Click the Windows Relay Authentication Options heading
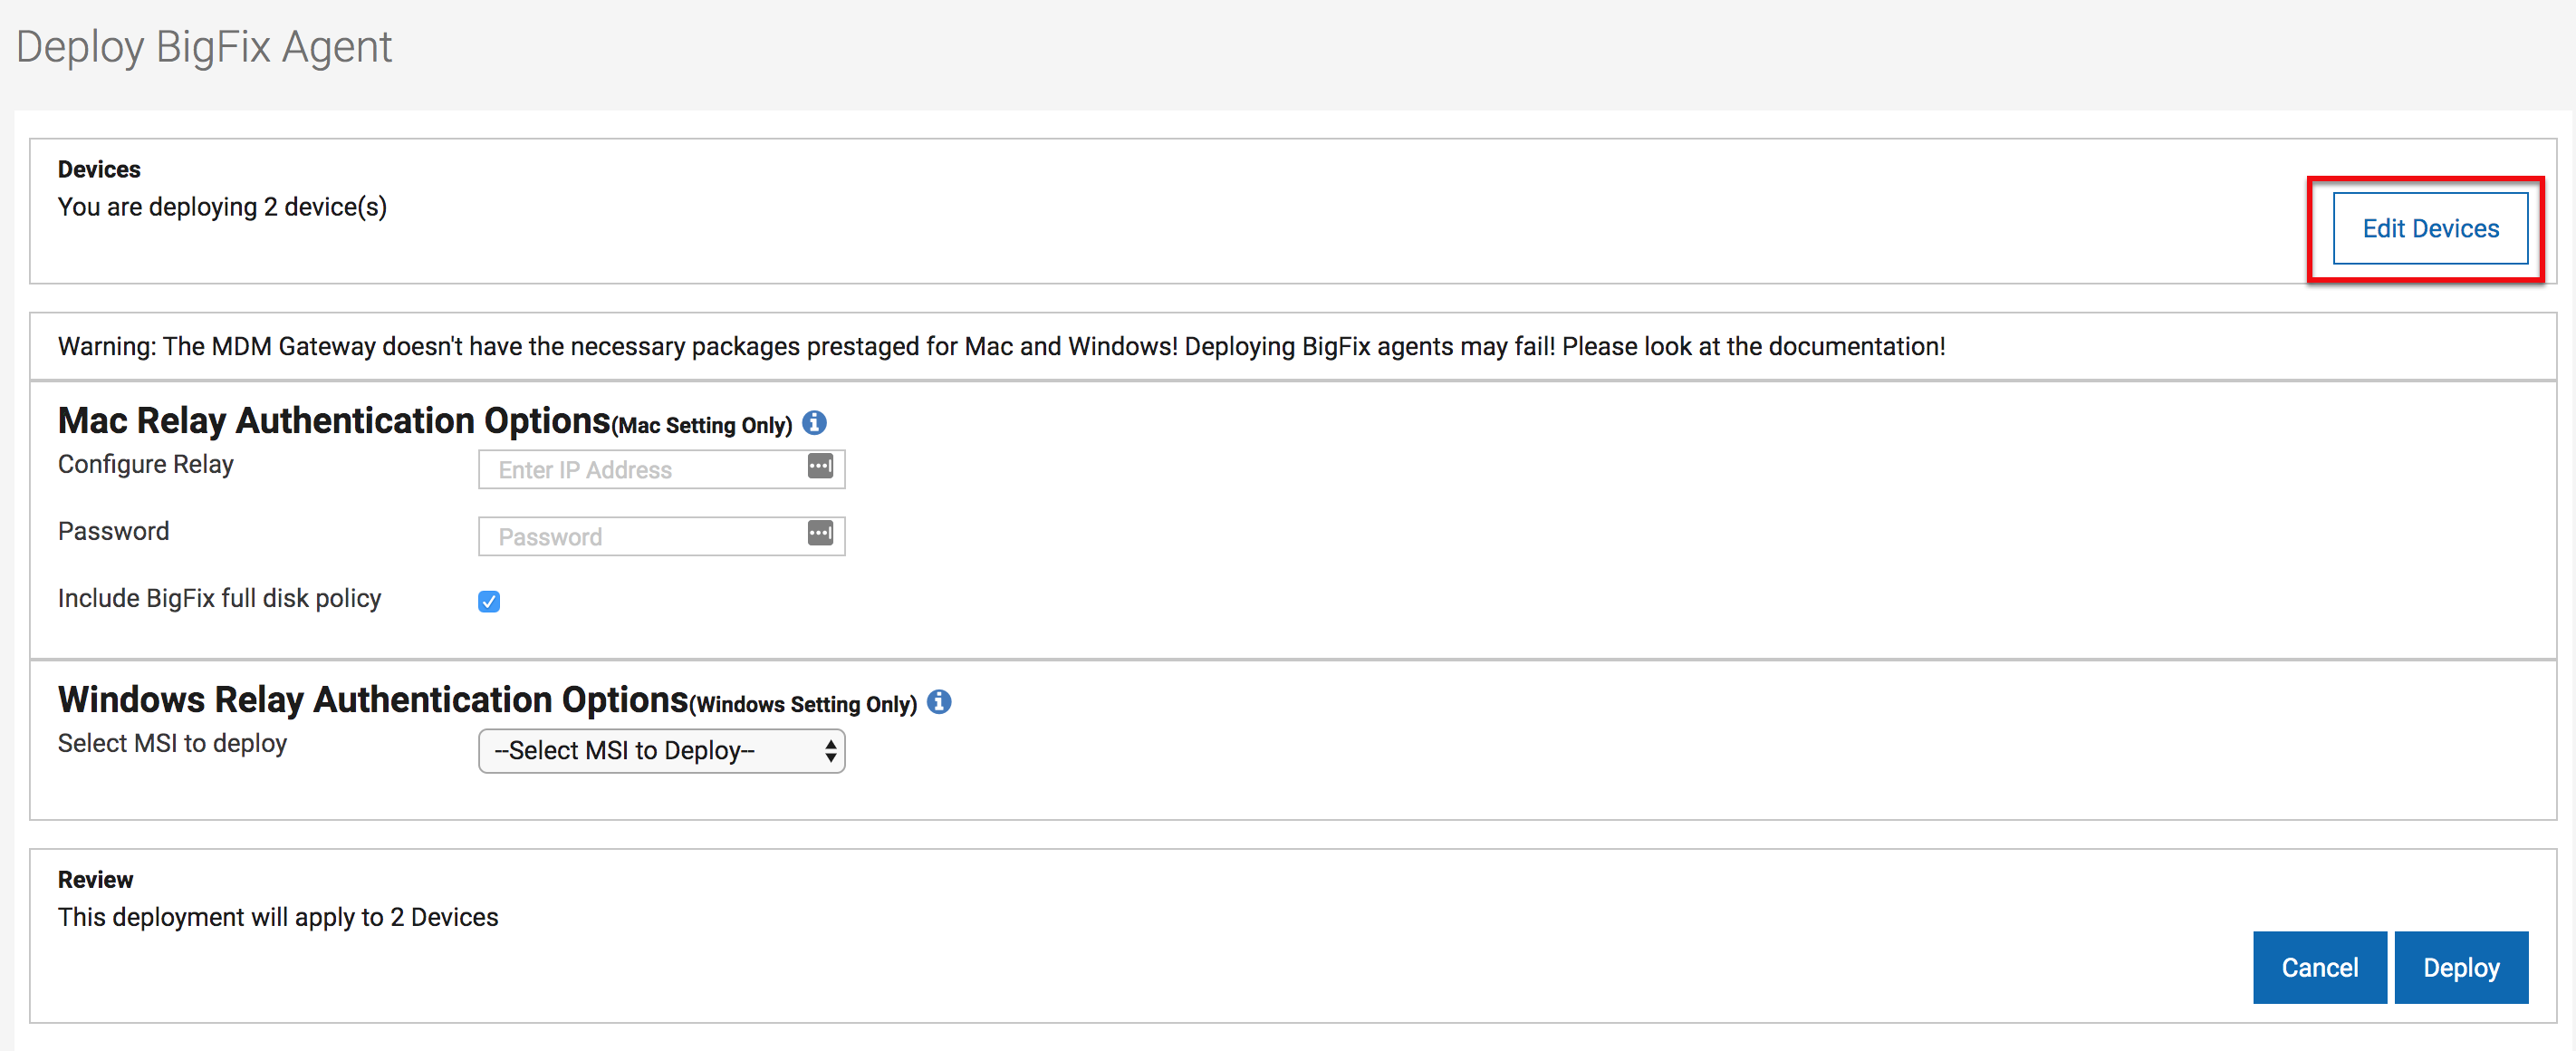Screen dimensions: 2576x1051 click(x=373, y=700)
